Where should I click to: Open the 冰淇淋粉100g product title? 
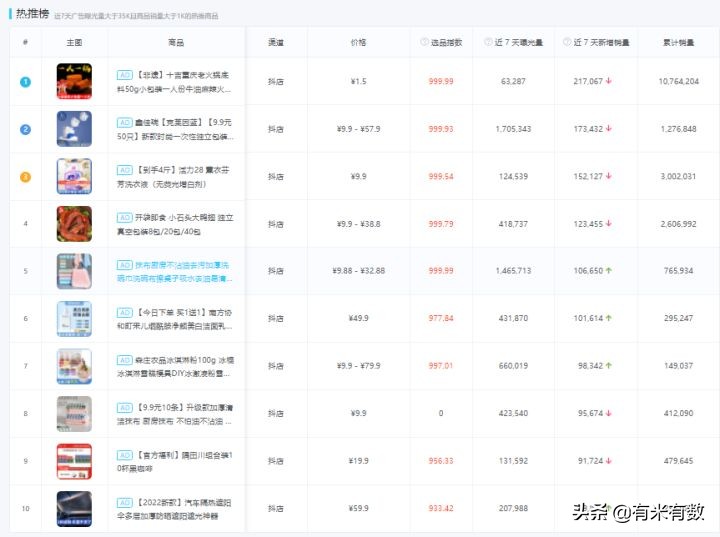[175, 367]
